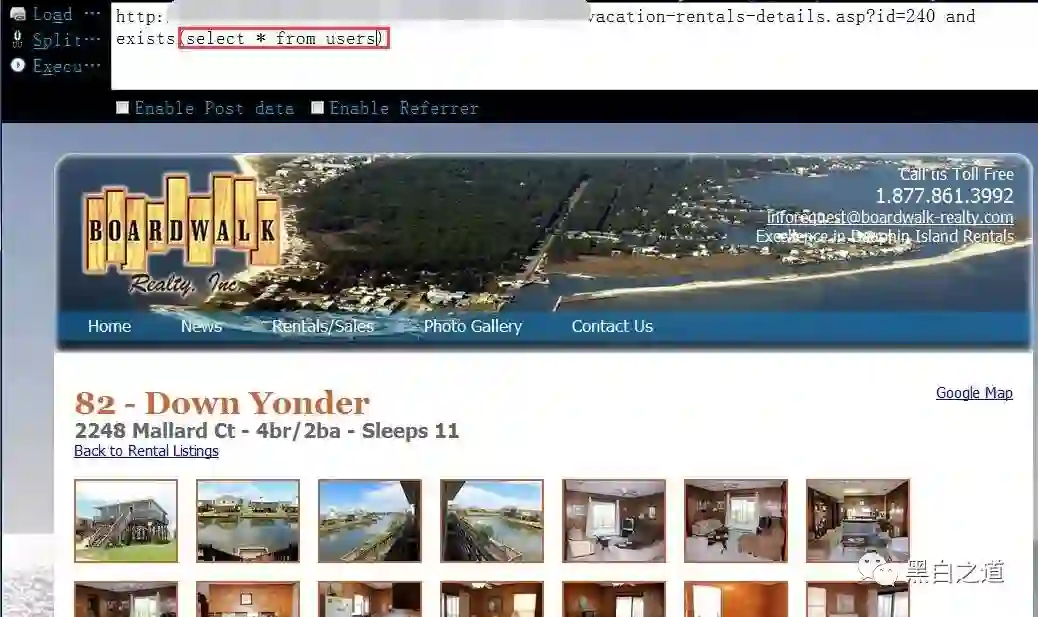Click the Load URL button label
This screenshot has width=1038, height=617.
[x=66, y=14]
